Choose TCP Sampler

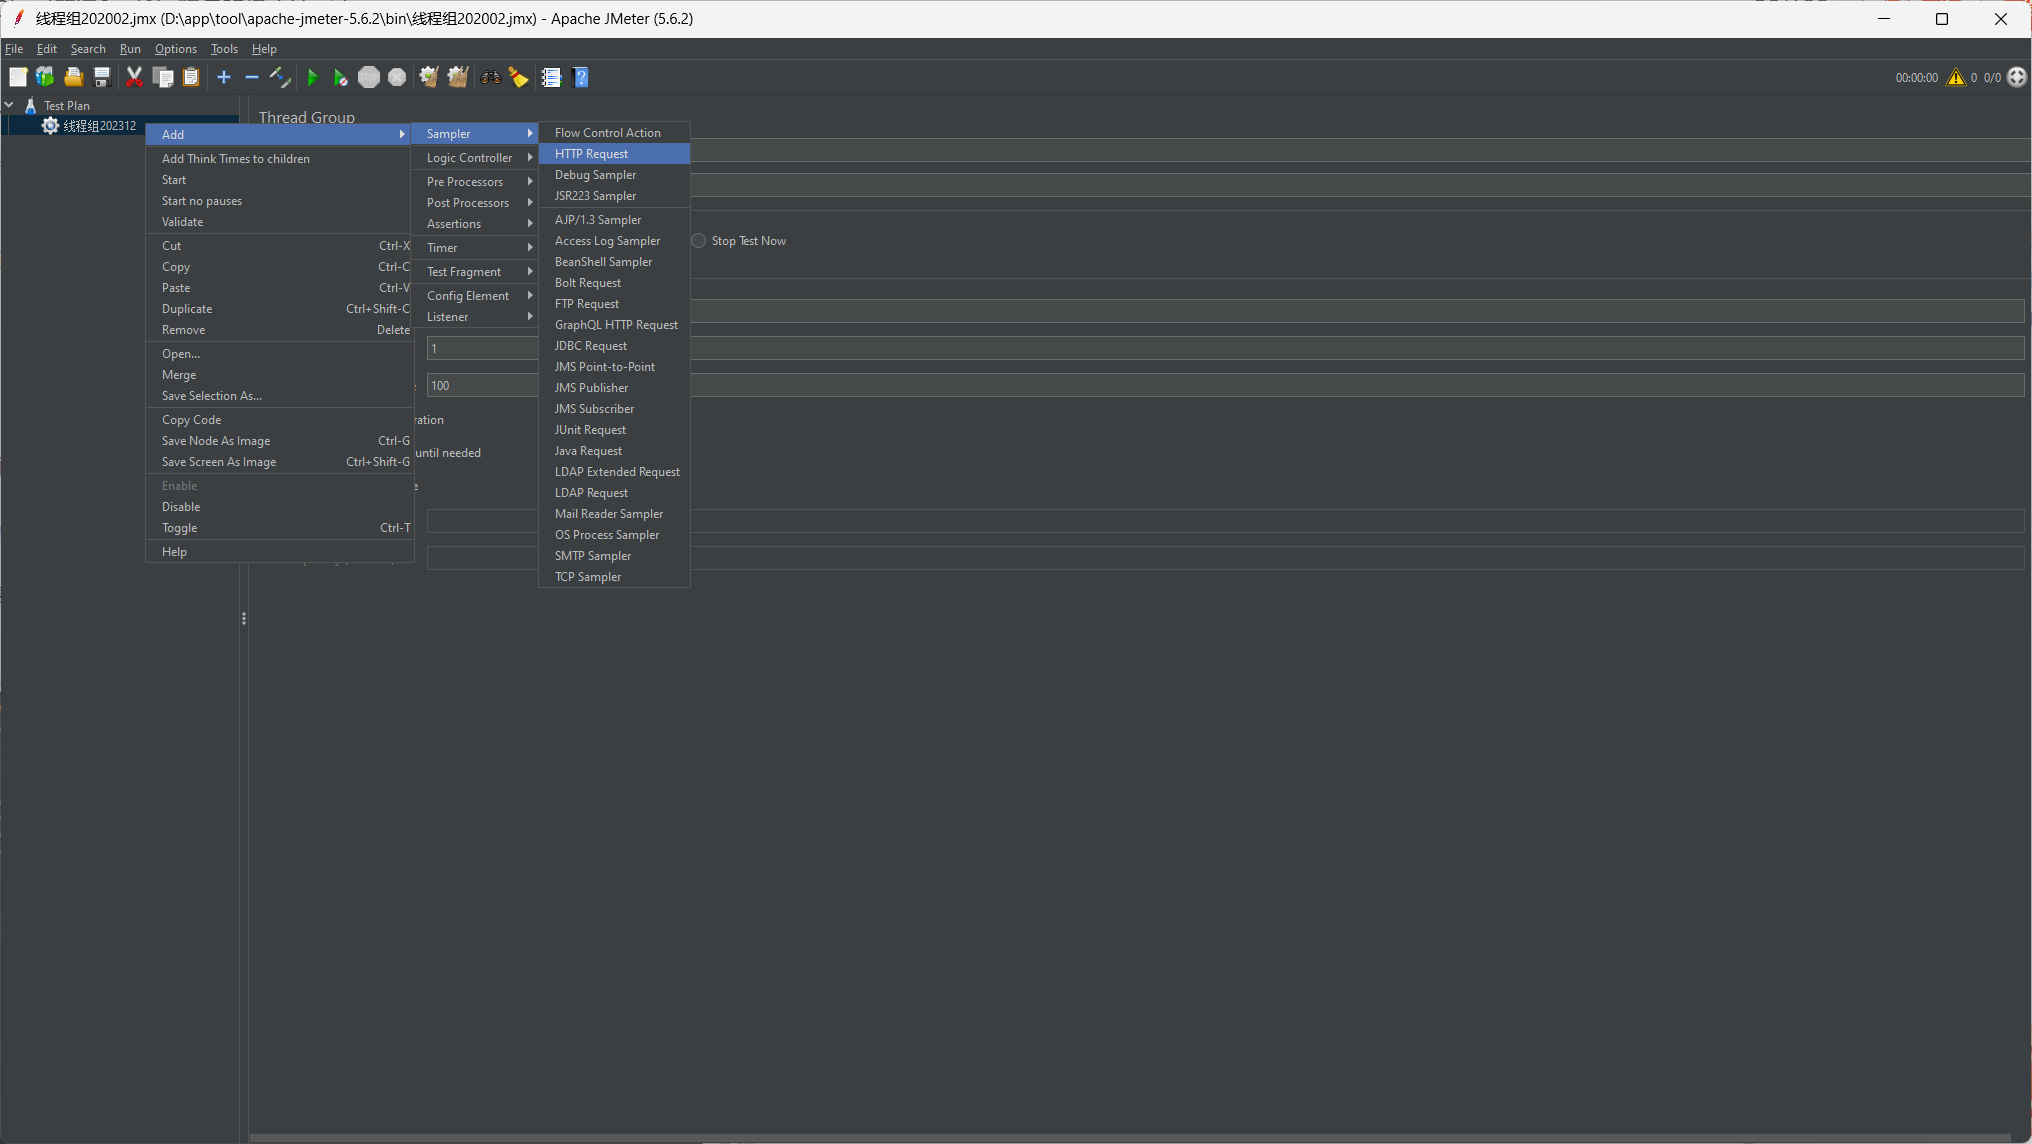click(614, 576)
